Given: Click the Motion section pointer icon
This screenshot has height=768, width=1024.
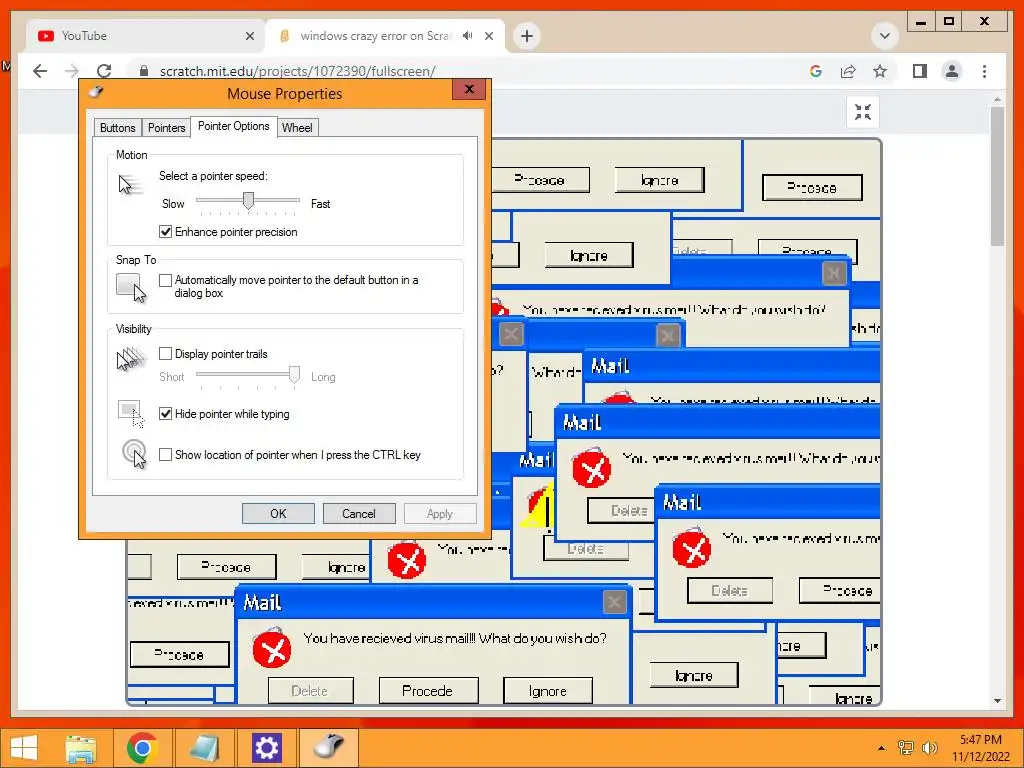Looking at the screenshot, I should 129,185.
